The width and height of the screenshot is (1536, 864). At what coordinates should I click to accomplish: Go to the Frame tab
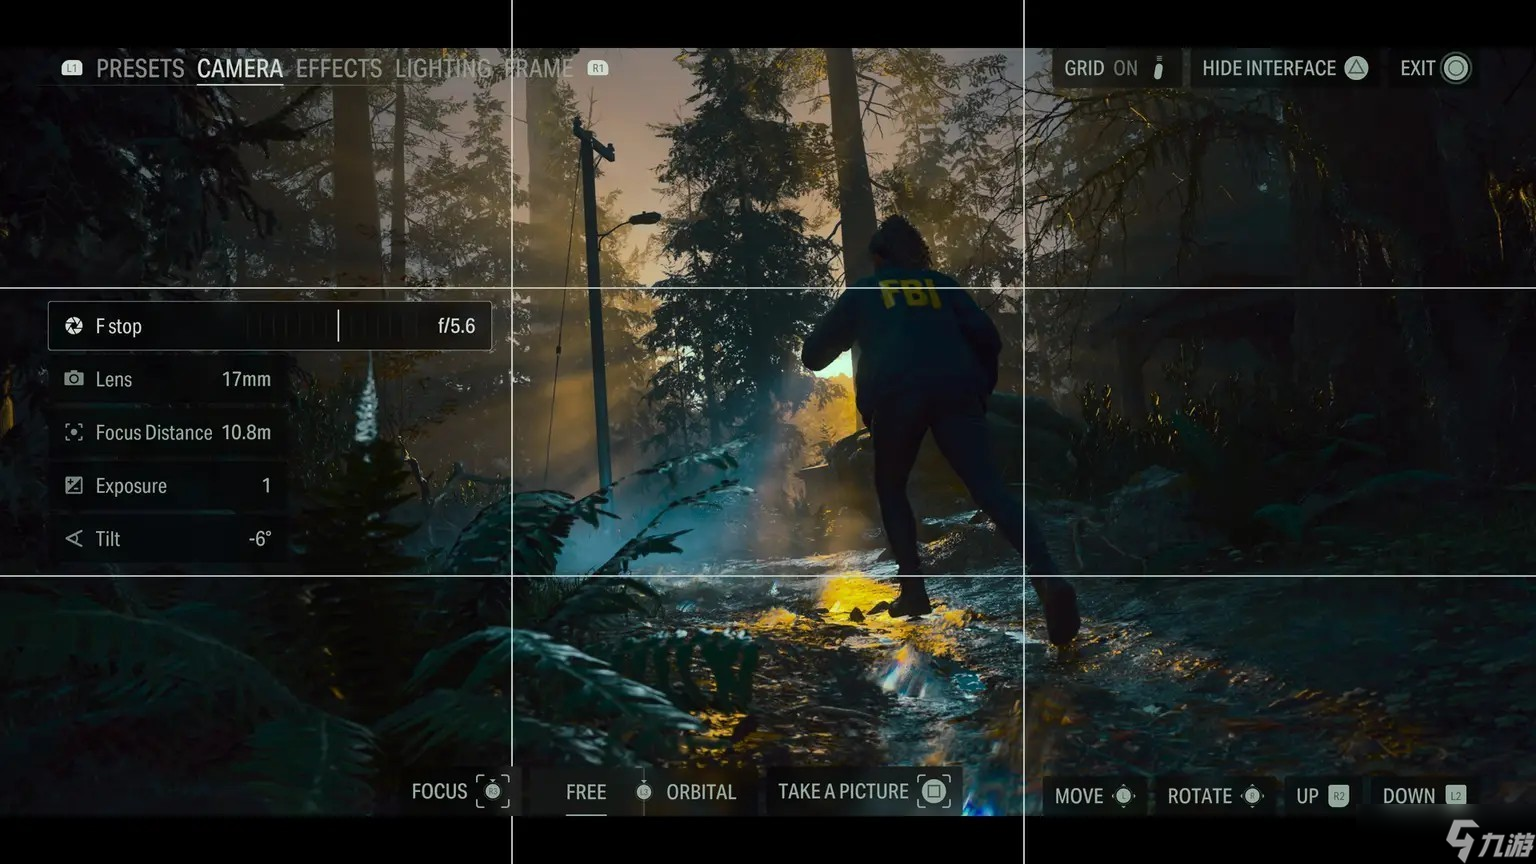tap(539, 68)
